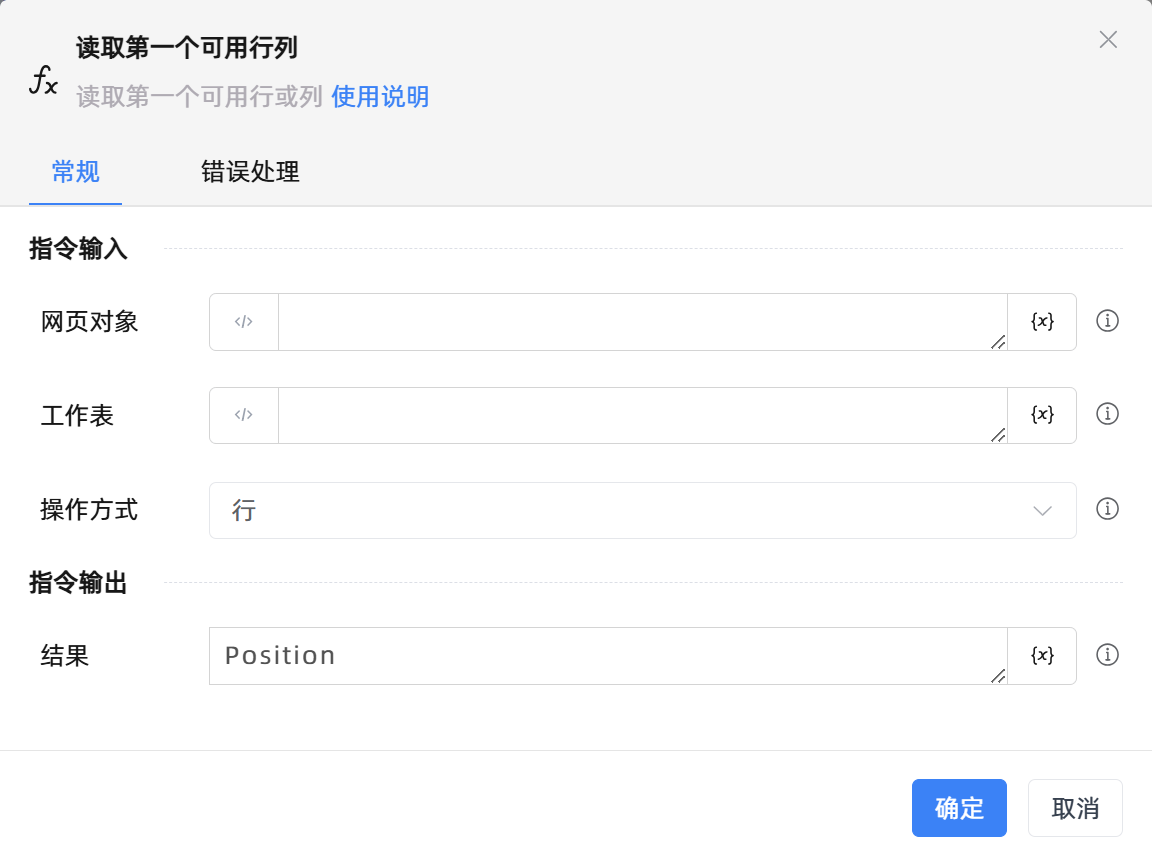Expand the 操作方式 dropdown showing 行
The image size is (1152, 866).
click(x=642, y=511)
